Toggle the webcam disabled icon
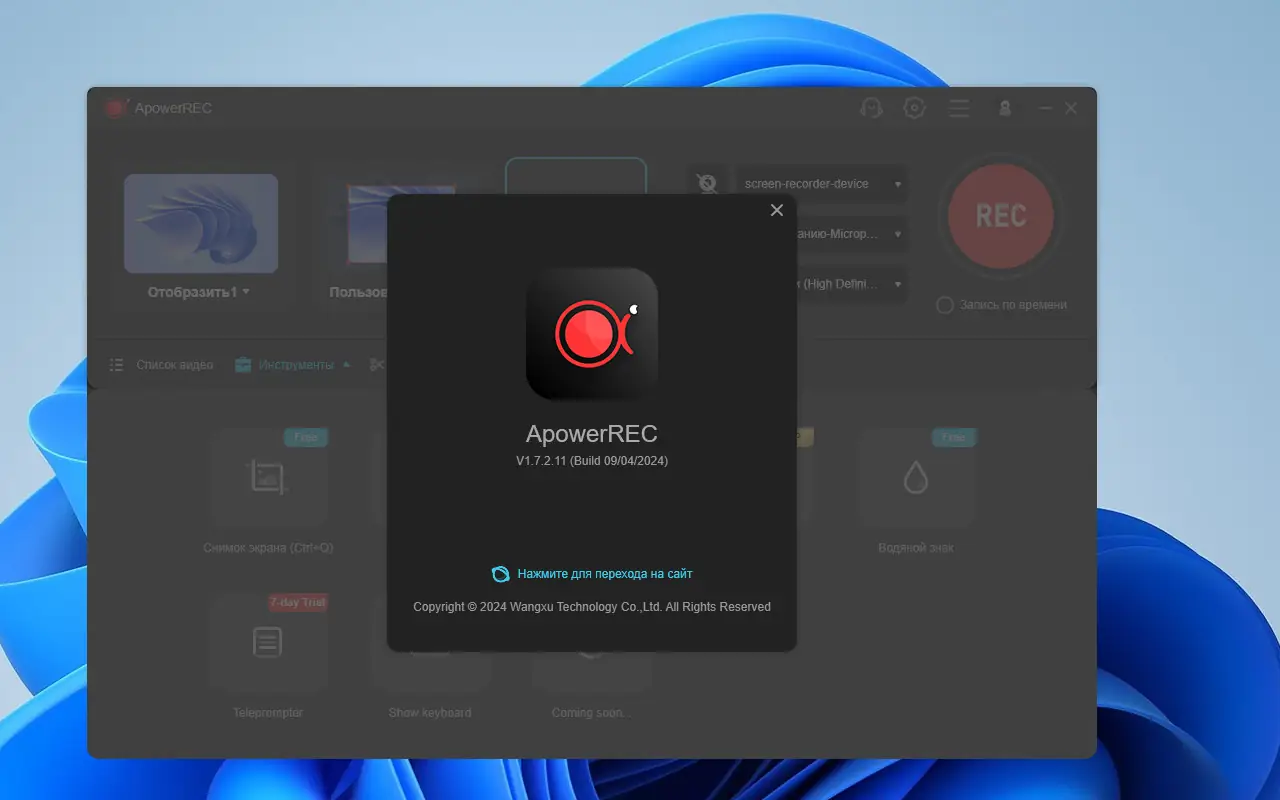Image resolution: width=1280 pixels, height=800 pixels. pyautogui.click(x=707, y=184)
